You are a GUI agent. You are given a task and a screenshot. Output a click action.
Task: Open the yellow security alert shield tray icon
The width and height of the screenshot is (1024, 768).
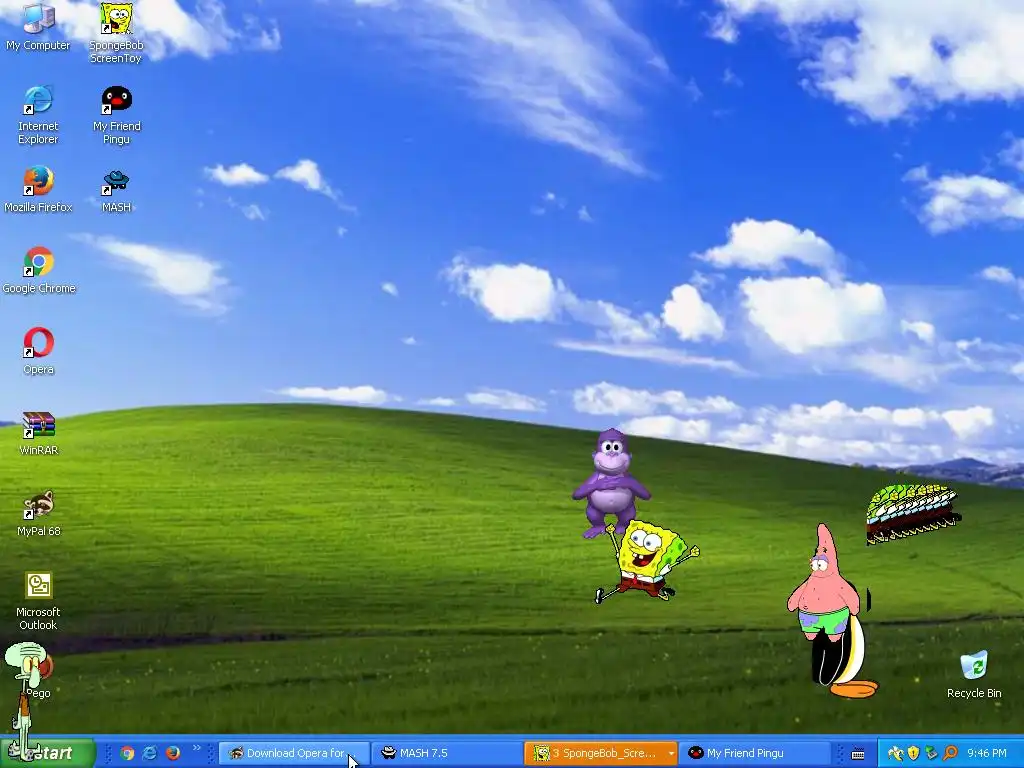point(914,753)
